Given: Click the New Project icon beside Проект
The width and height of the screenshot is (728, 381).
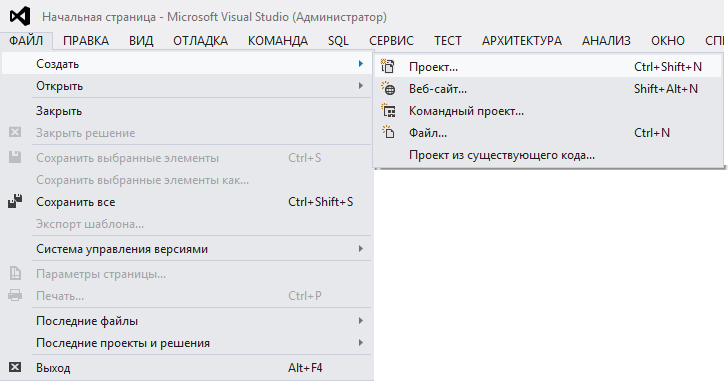Looking at the screenshot, I should click(x=388, y=66).
